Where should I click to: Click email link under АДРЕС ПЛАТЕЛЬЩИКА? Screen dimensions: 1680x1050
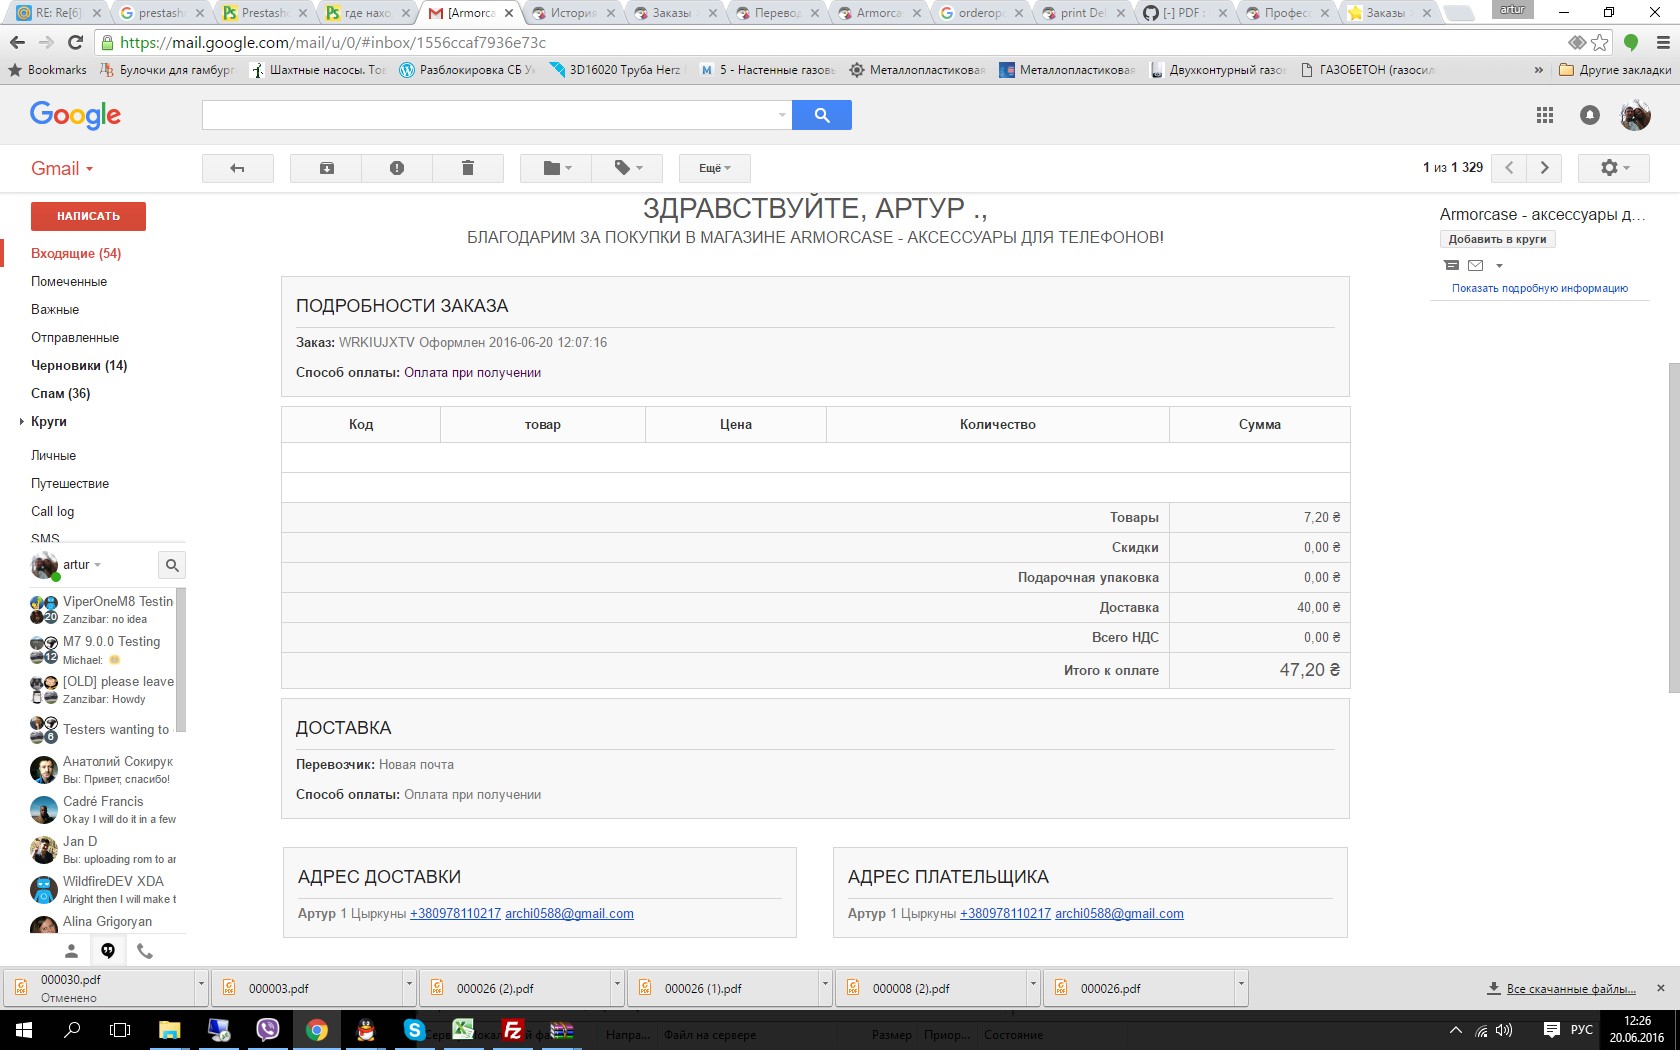click(1119, 913)
